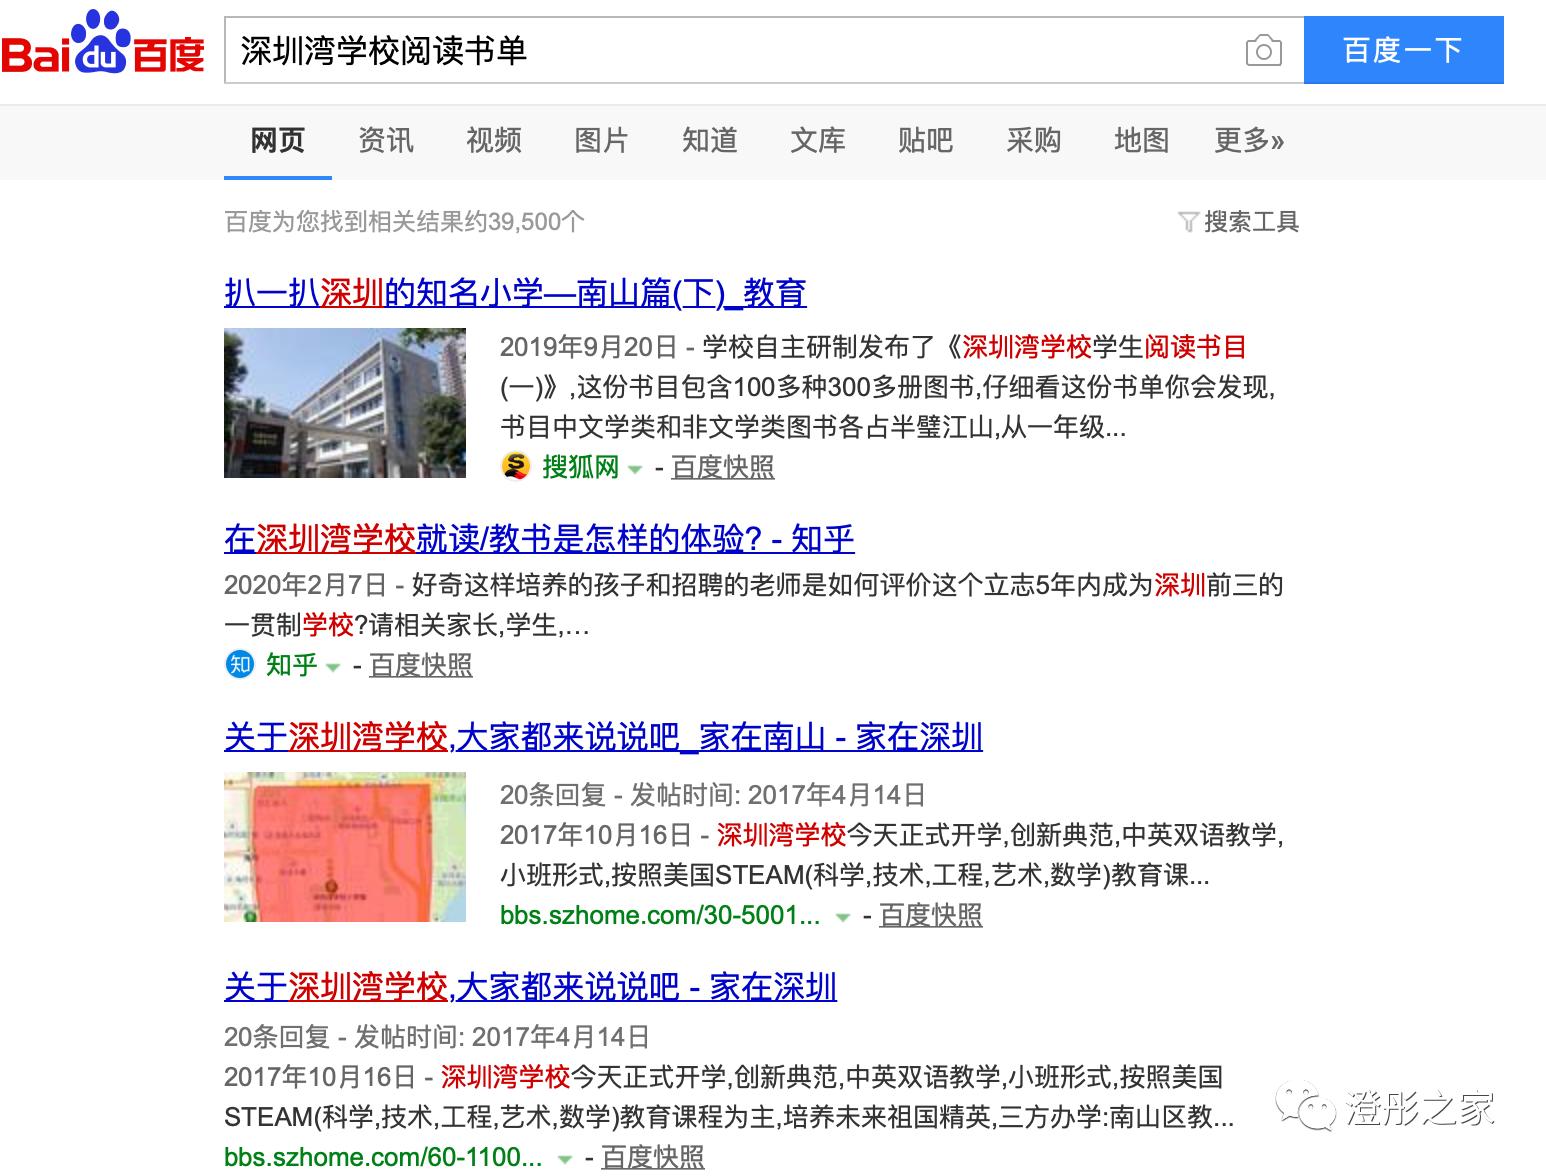Open the 在深圳湾学校就读/教书是怎样的体验 Zhihu result
Image resolution: width=1546 pixels, height=1176 pixels.
(x=538, y=539)
